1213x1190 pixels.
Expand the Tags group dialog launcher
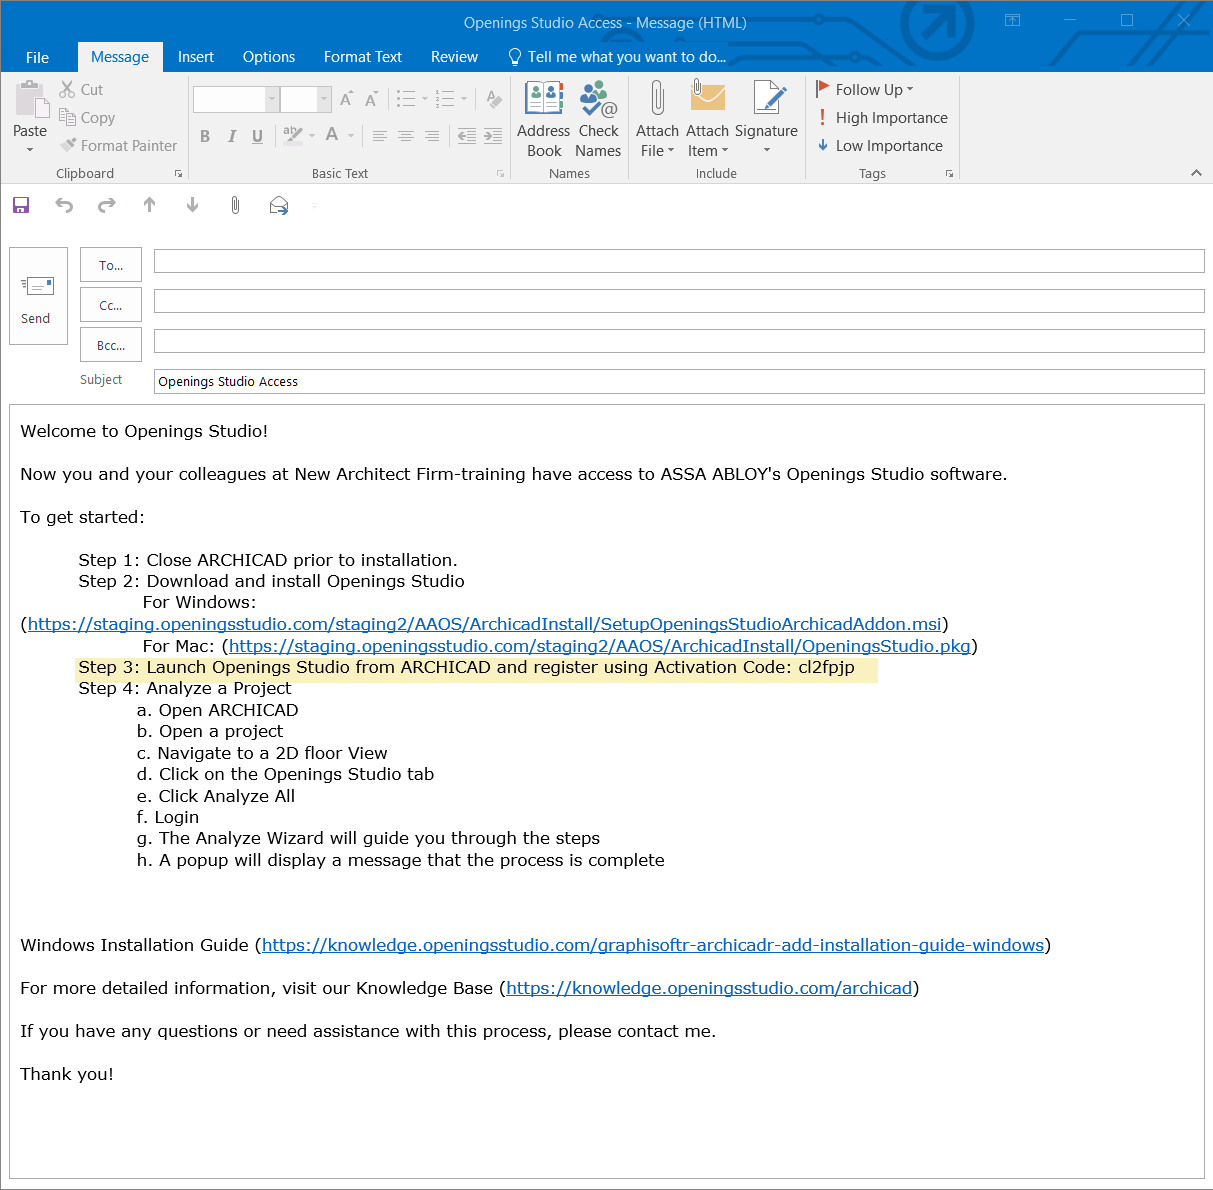949,174
